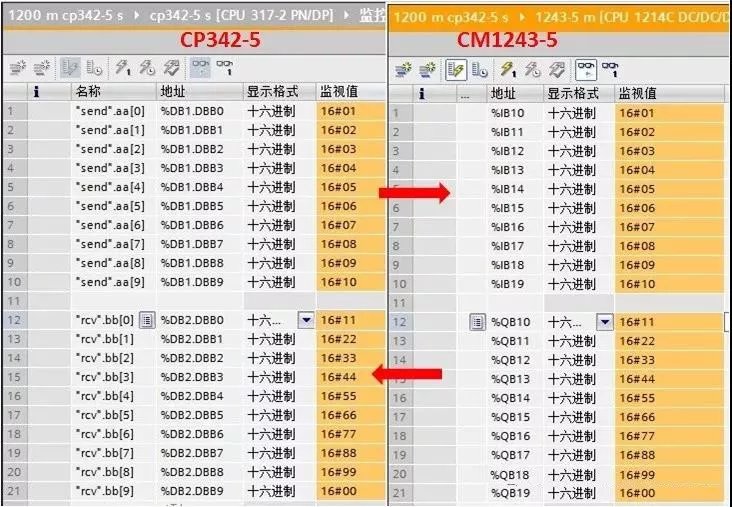Toggle show modify columns in CM1243-5 toolbar
732x507 pixels.
453,69
